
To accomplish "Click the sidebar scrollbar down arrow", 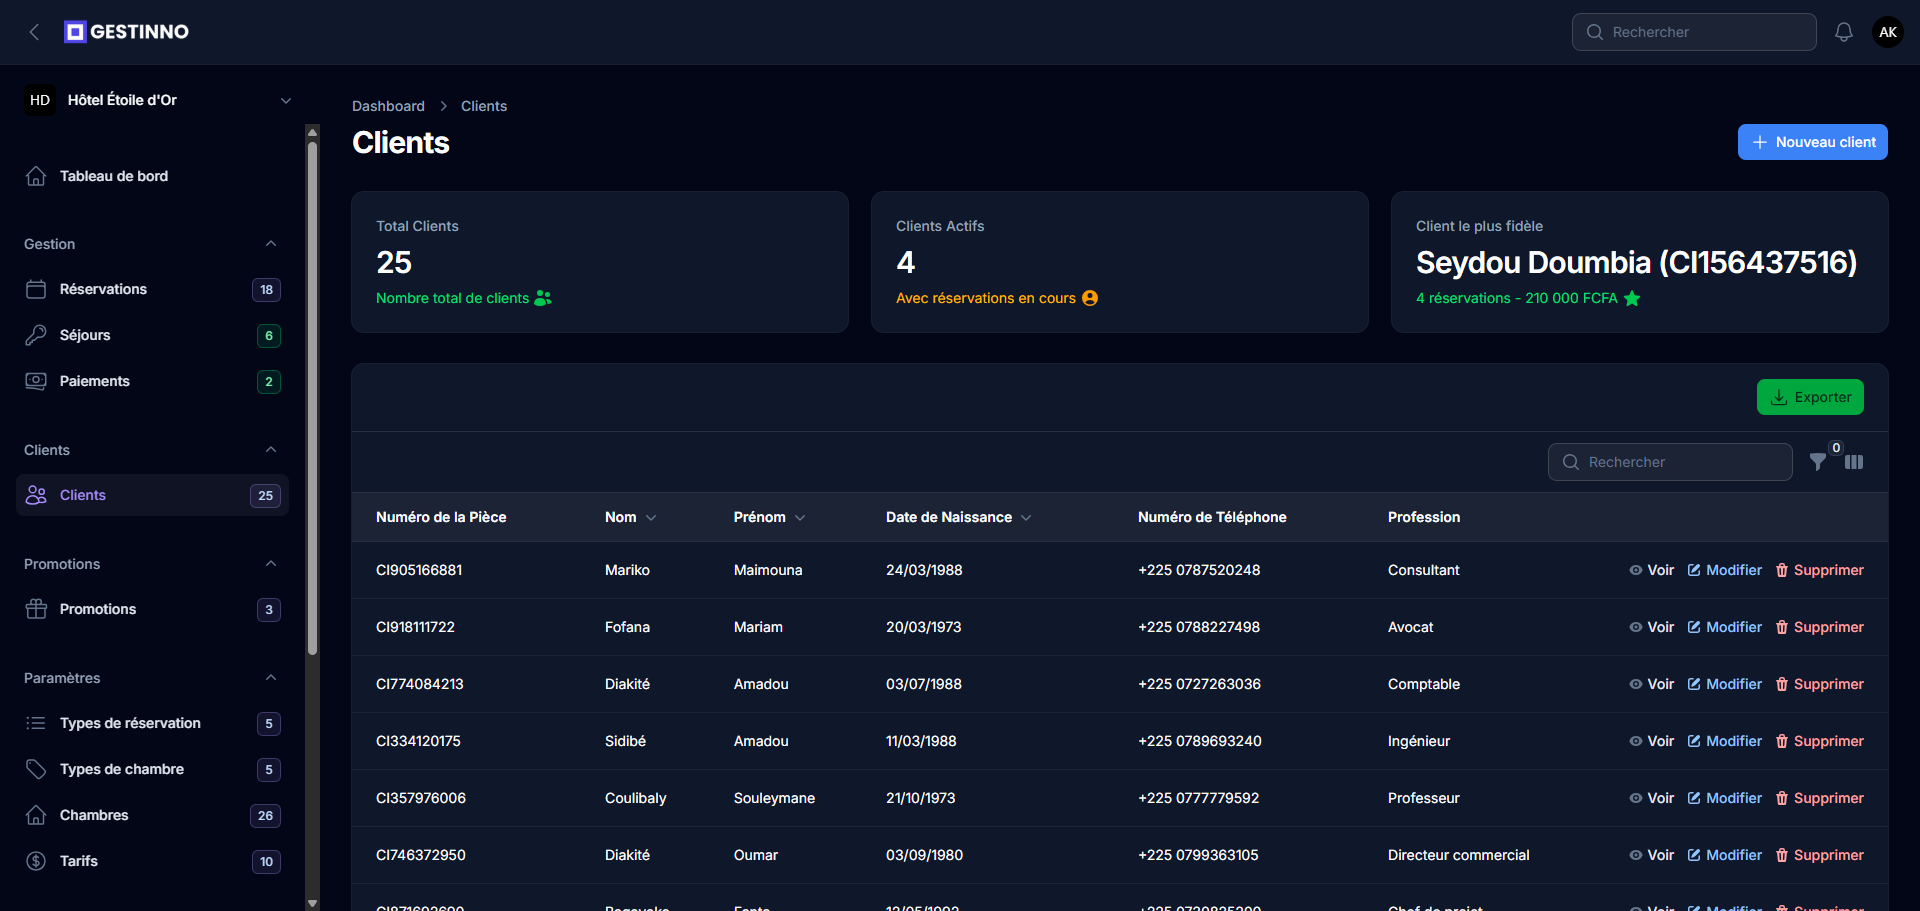I will (x=312, y=903).
